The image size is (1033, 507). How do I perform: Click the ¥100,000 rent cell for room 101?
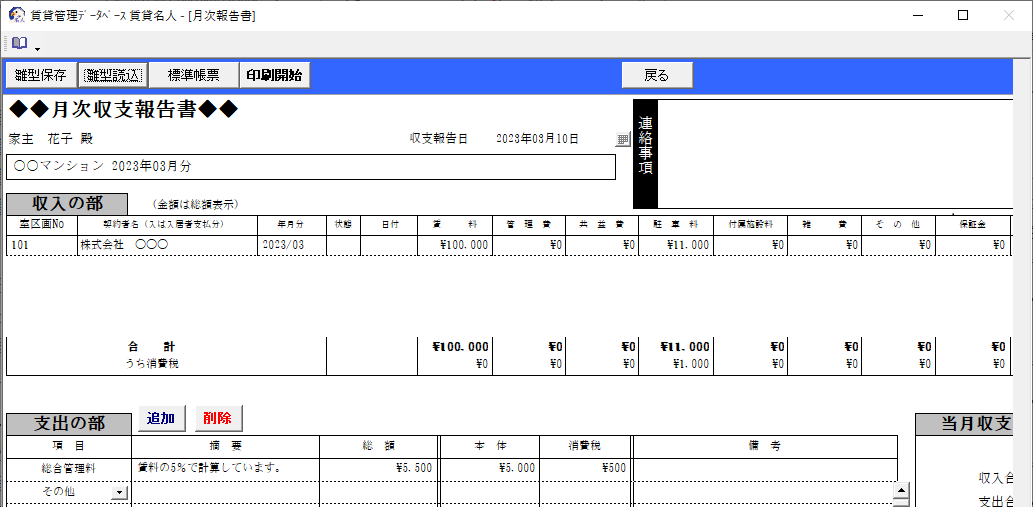[x=455, y=244]
